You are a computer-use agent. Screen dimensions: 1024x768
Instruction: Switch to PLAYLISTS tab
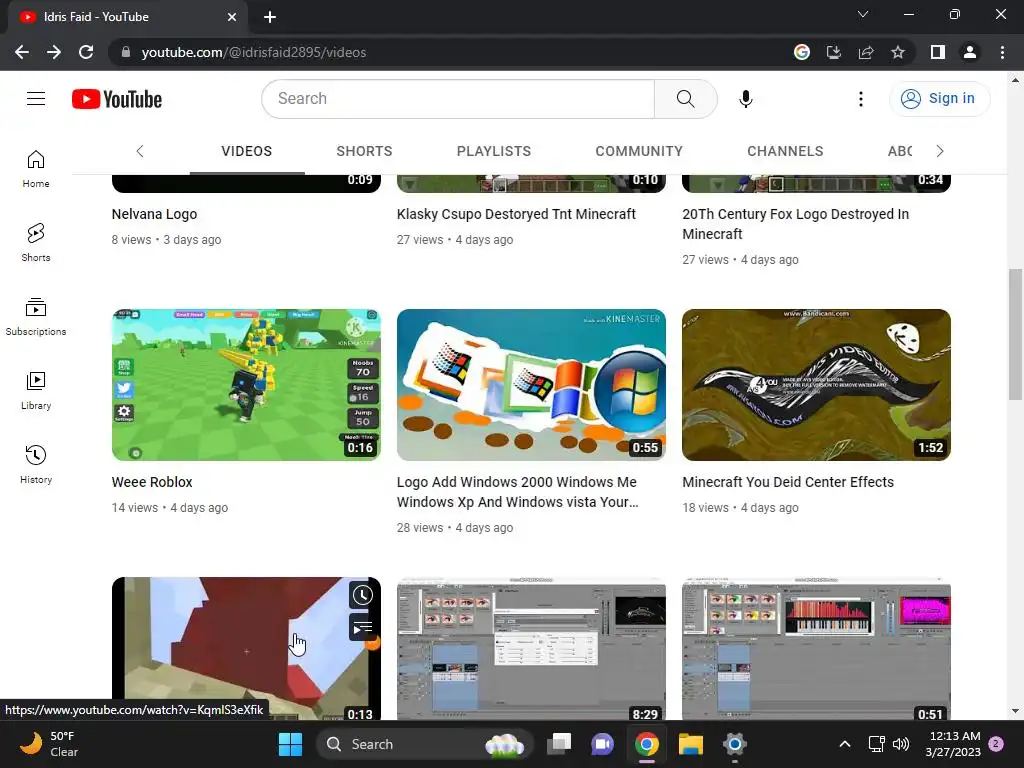click(494, 152)
